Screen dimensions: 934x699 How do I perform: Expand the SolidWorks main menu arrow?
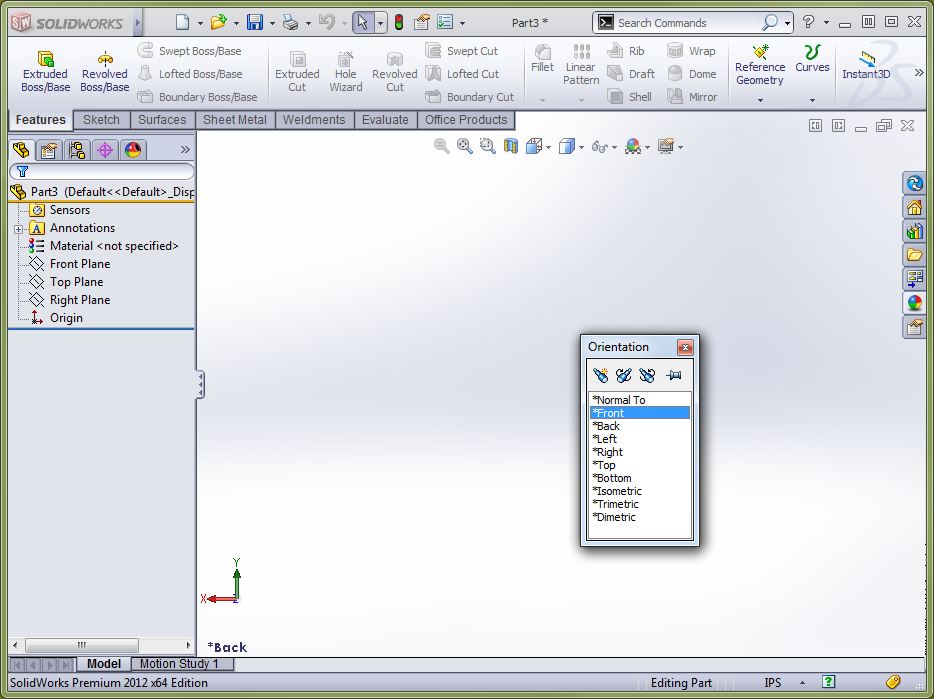tap(138, 23)
